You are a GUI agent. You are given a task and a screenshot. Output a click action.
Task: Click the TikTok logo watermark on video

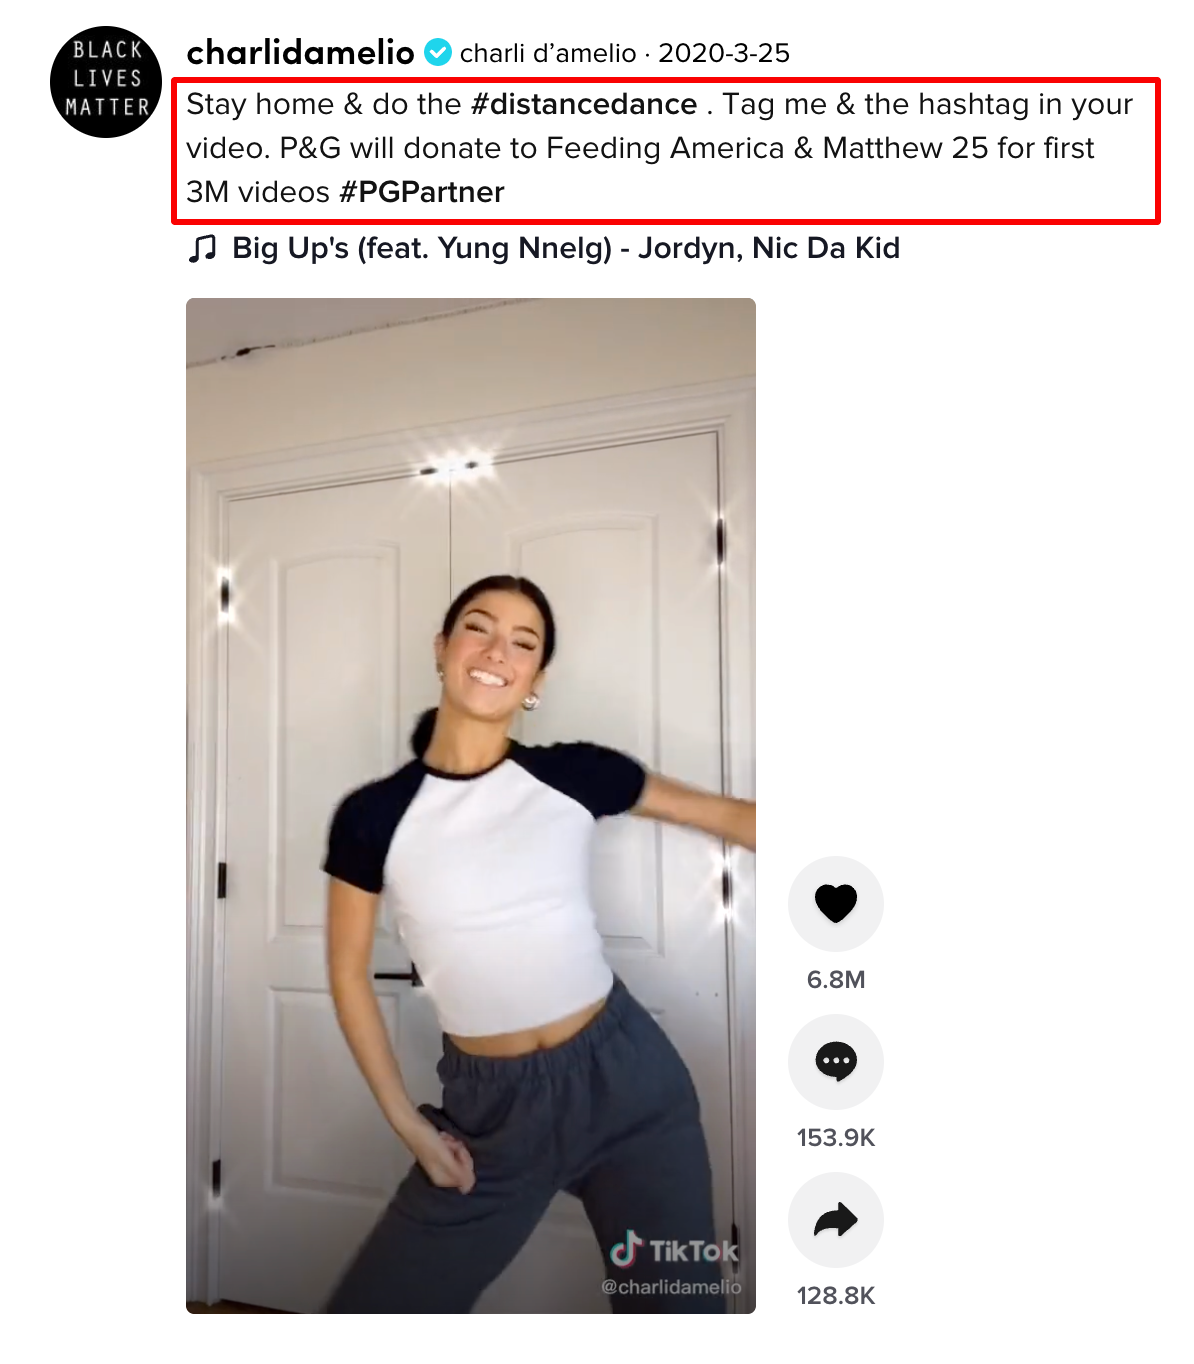point(674,1250)
